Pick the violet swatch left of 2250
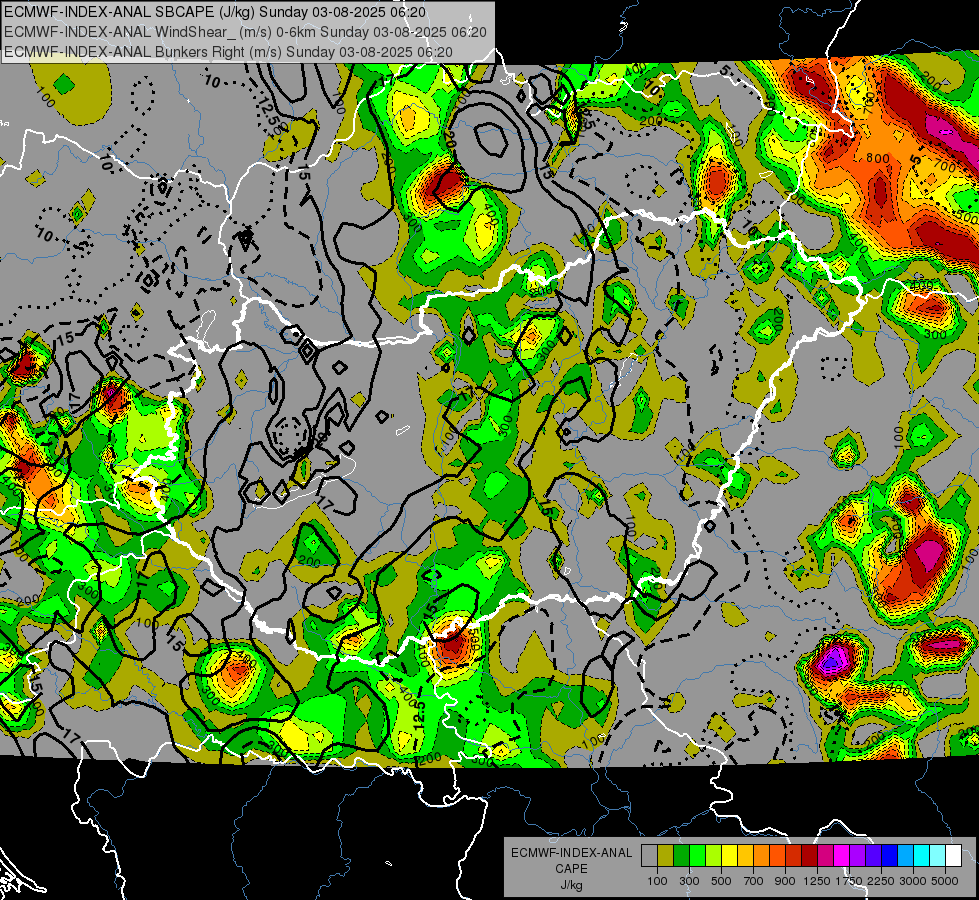The image size is (979, 900). (873, 856)
